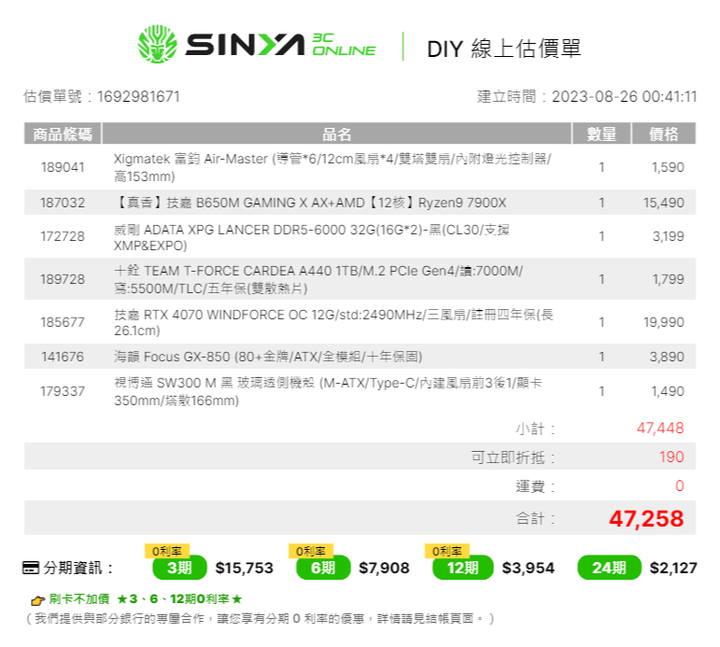The width and height of the screenshot is (720, 647).
Task: Click the price 1,590
Action: (x=668, y=167)
